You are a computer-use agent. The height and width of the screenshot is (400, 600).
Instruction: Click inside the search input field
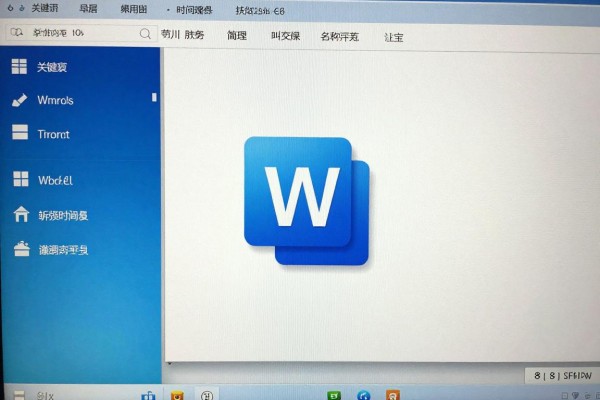point(81,33)
